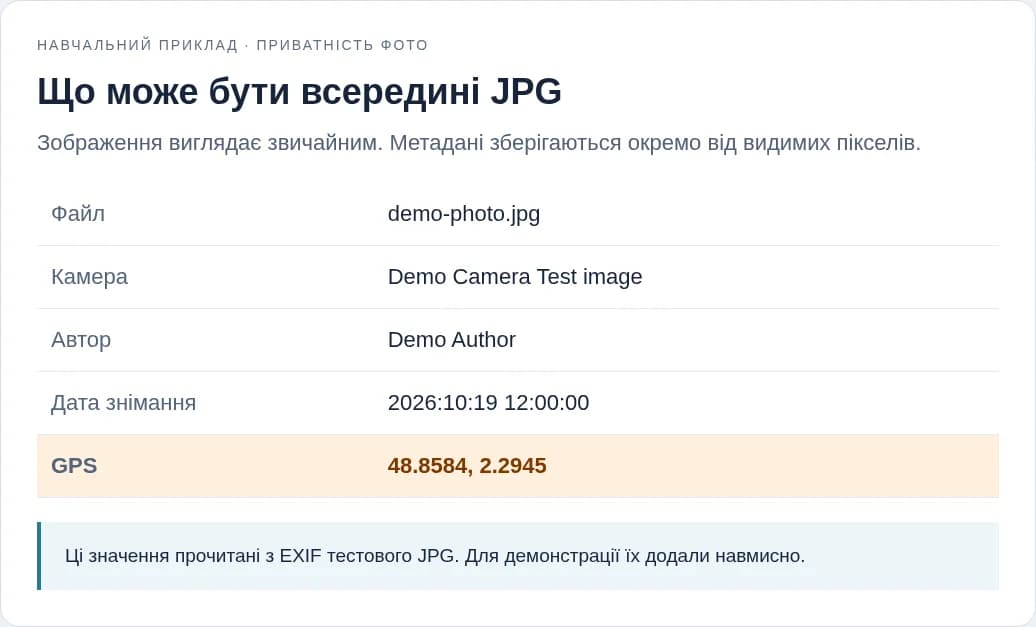This screenshot has height=627, width=1036.
Task: Select the 'Файл' row label
Action: click(x=78, y=214)
